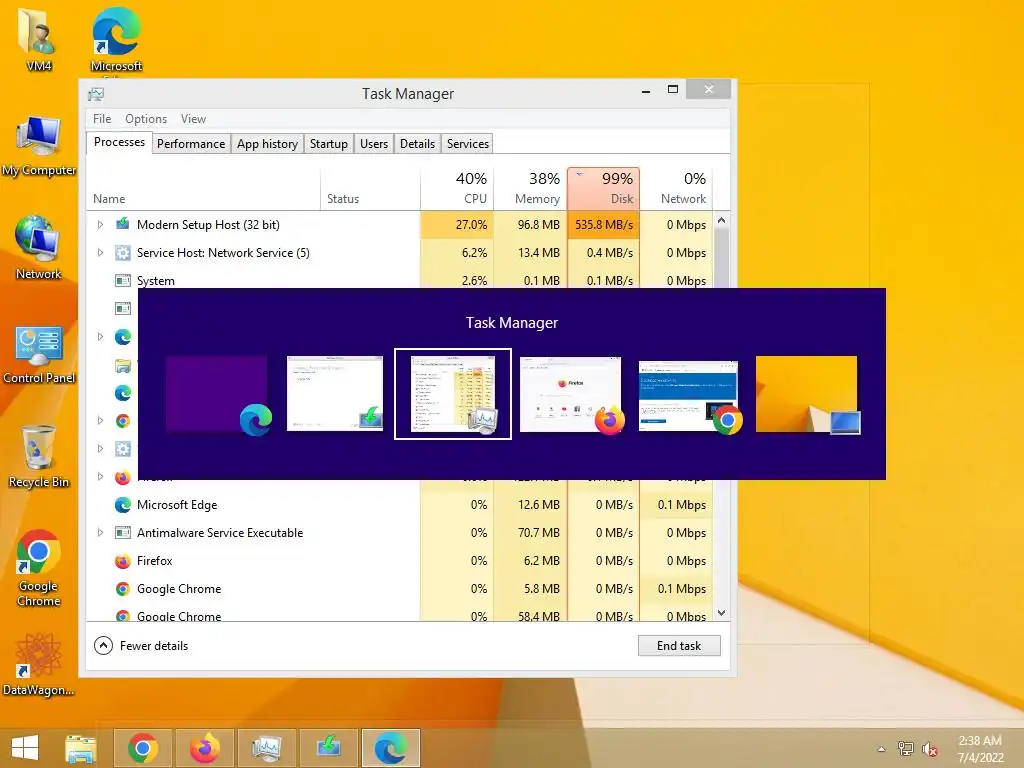The width and height of the screenshot is (1024, 768).
Task: Open the Recycle Bin desktop icon
Action: (x=39, y=456)
